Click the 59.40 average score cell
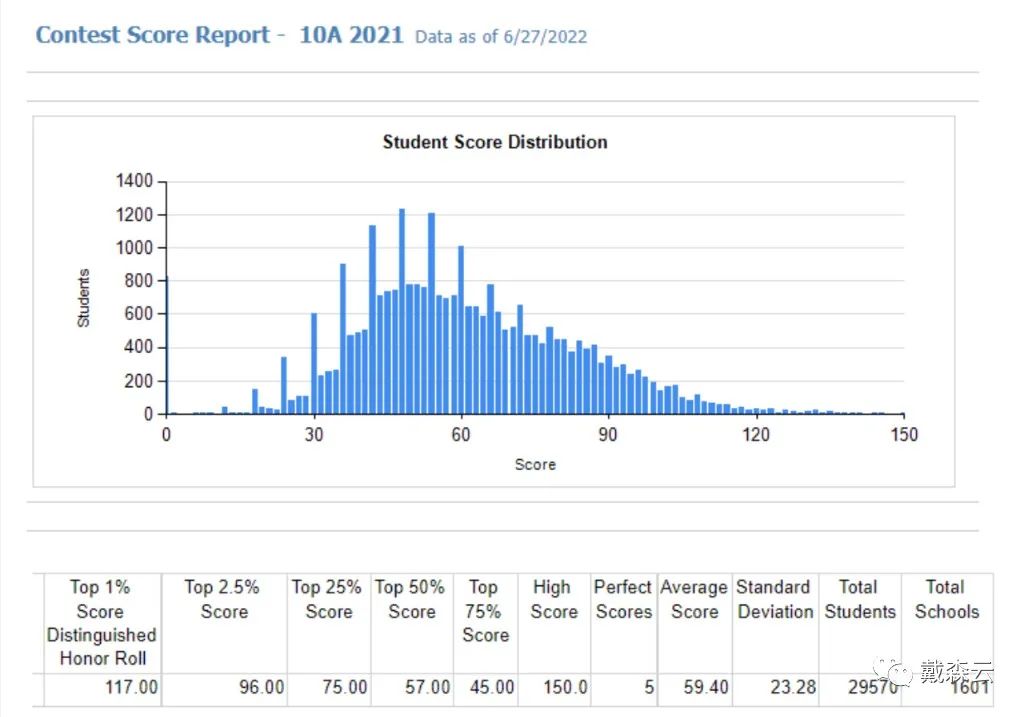The height and width of the screenshot is (717, 1028). (705, 687)
